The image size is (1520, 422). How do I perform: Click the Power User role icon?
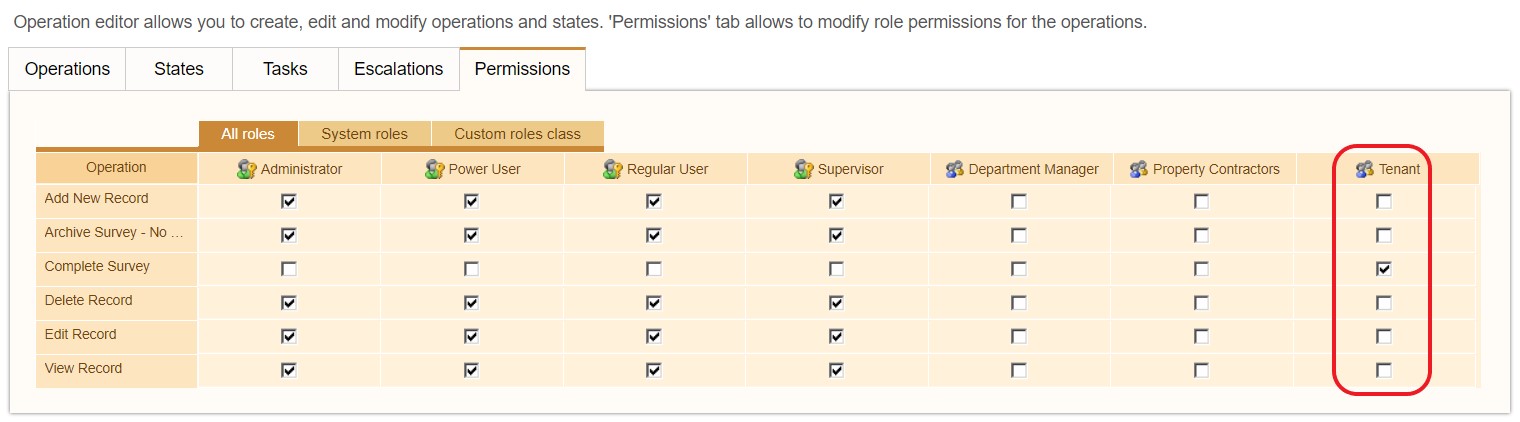434,169
